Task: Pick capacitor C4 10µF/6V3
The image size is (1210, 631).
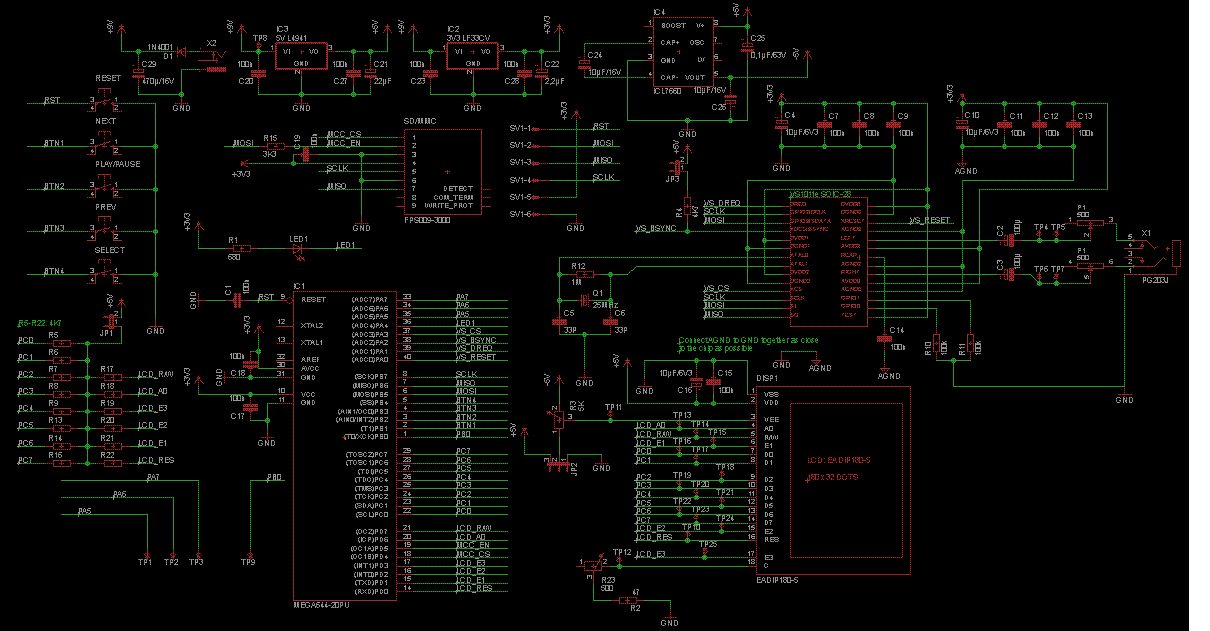Action: click(780, 124)
